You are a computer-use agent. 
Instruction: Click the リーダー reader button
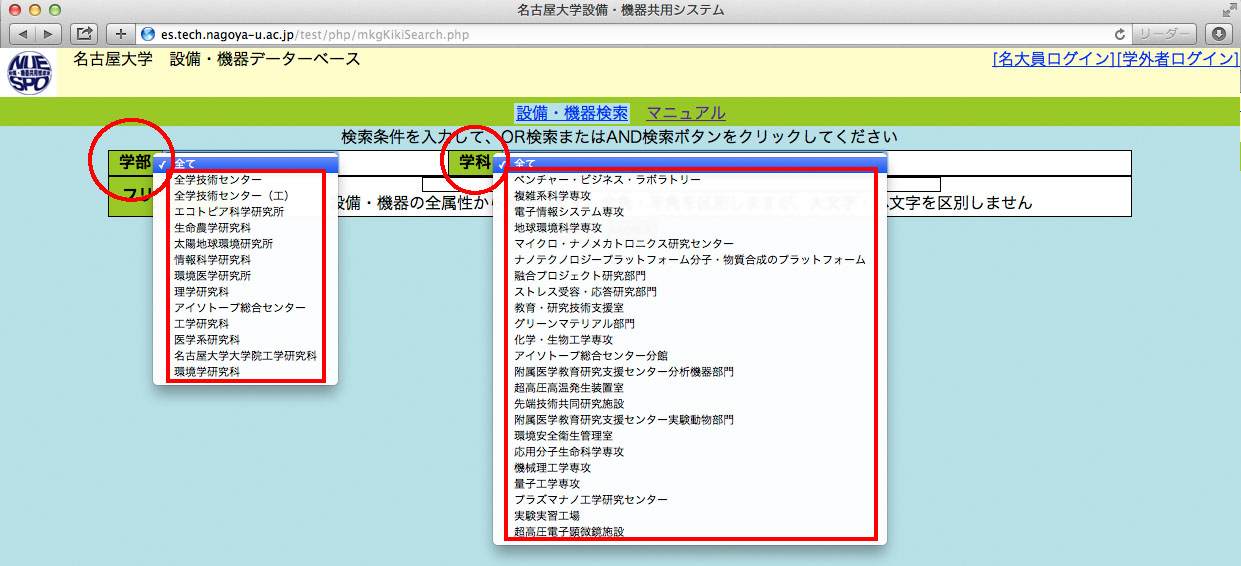pos(1164,34)
